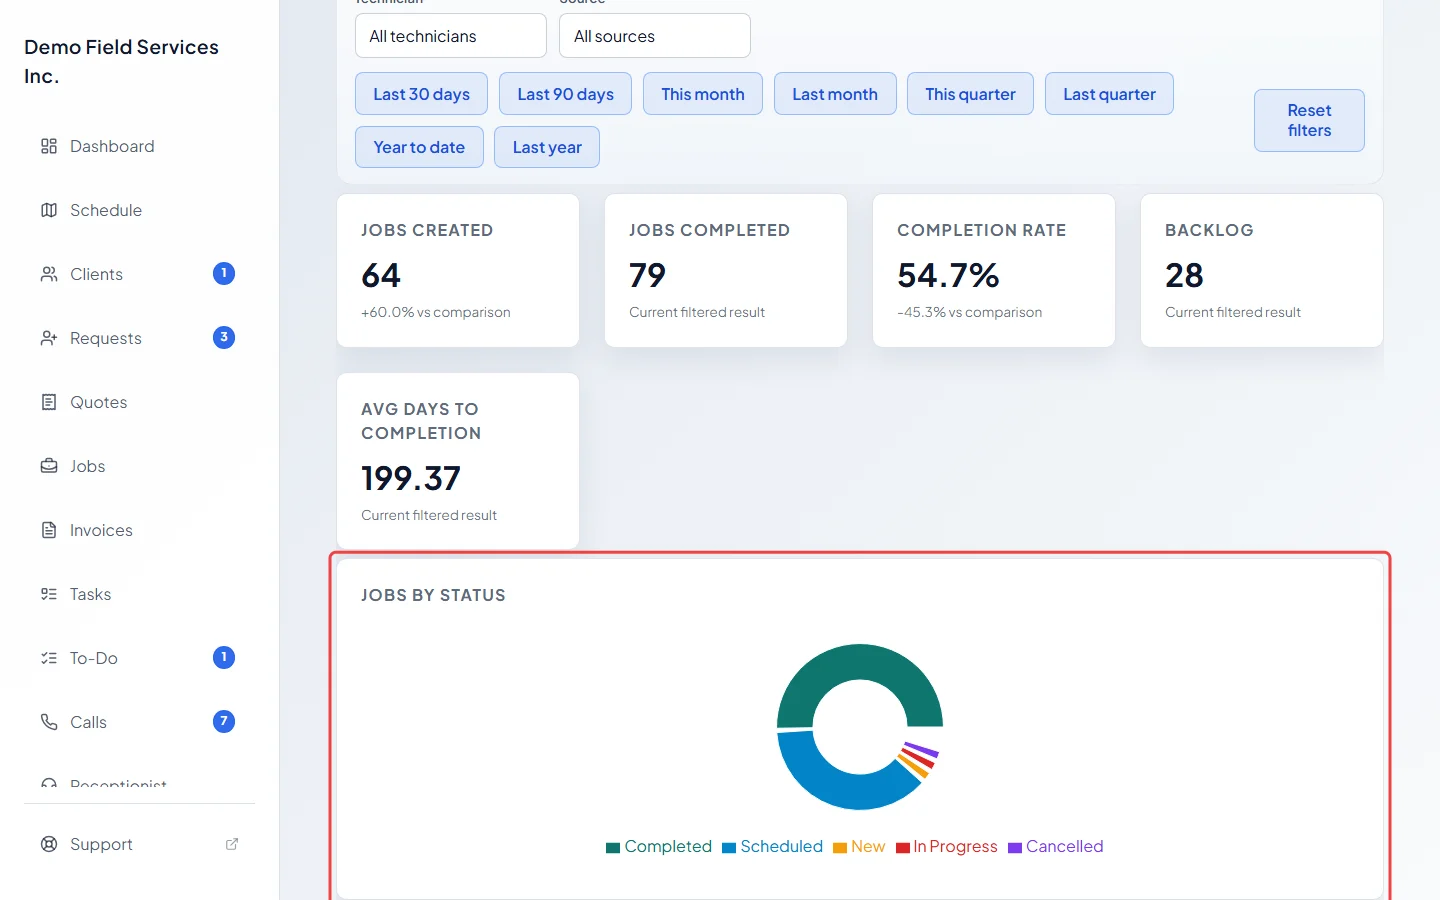Click the Requests count badge
1440x900 pixels.
click(224, 337)
